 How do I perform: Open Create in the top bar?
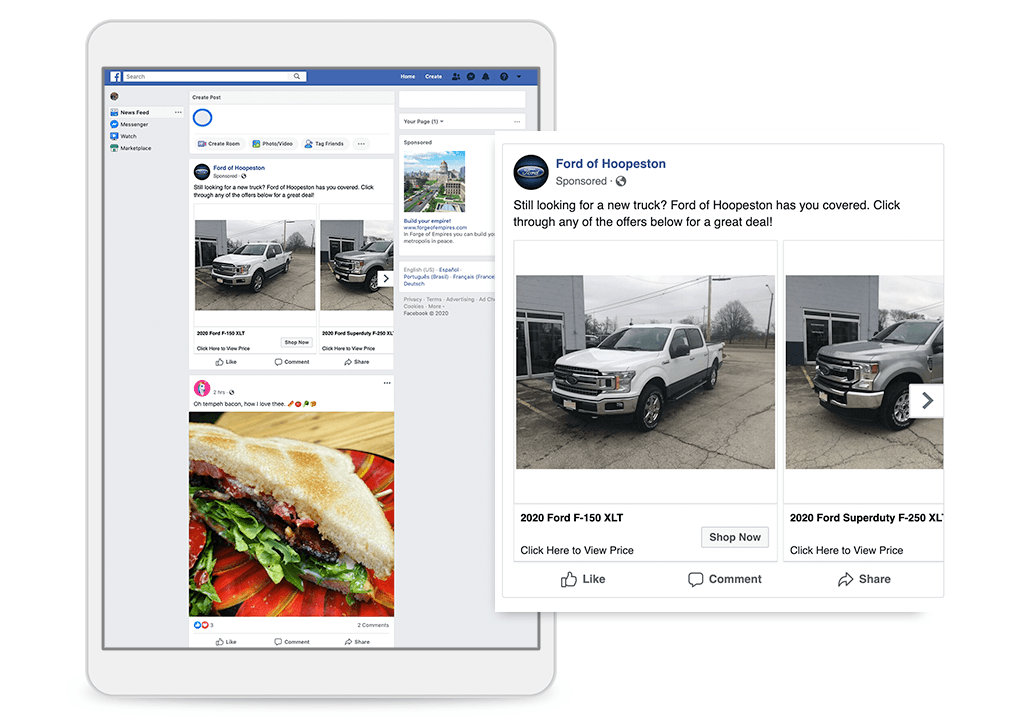click(433, 76)
